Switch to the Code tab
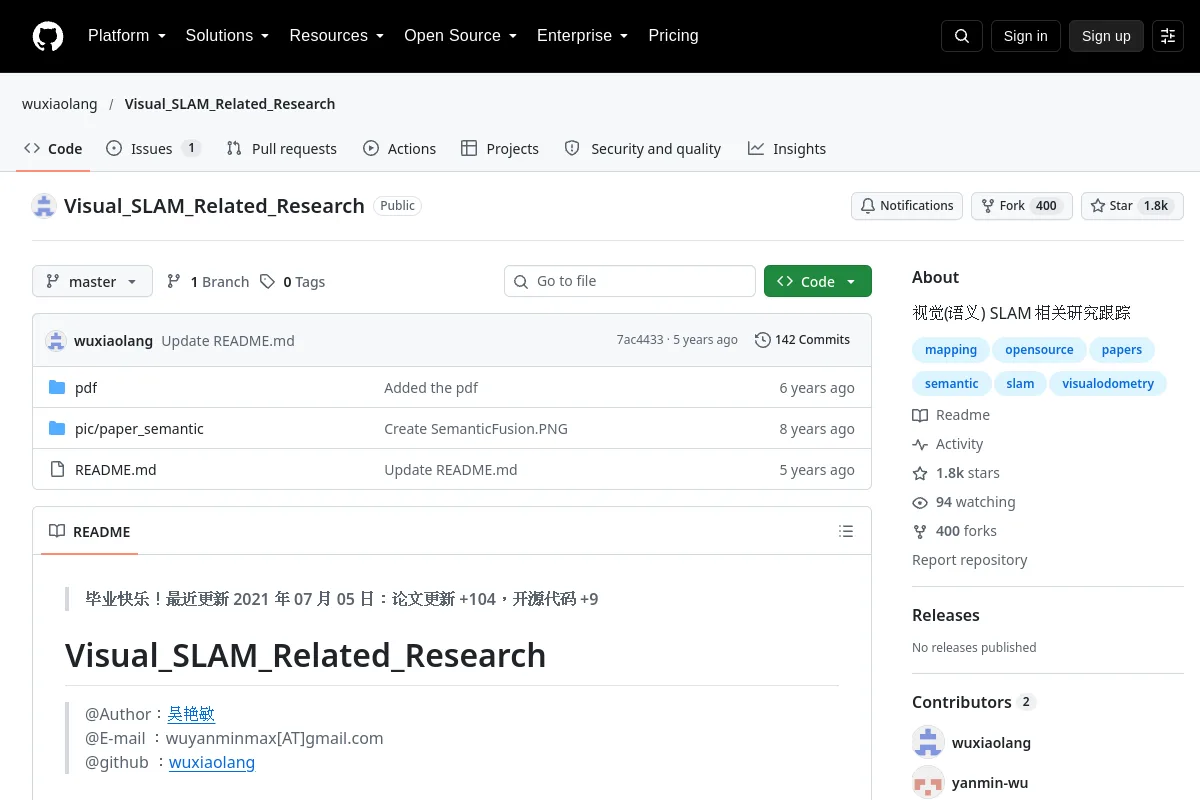 [53, 149]
